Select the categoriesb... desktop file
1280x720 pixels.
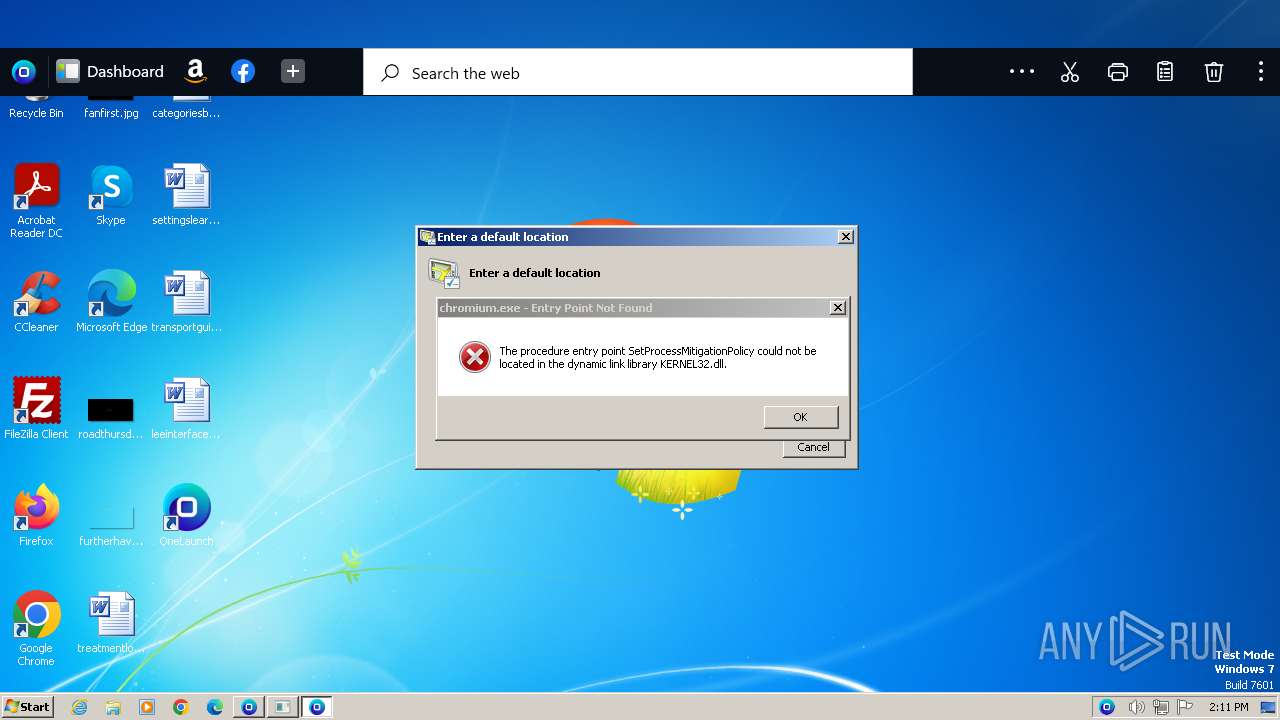click(186, 107)
